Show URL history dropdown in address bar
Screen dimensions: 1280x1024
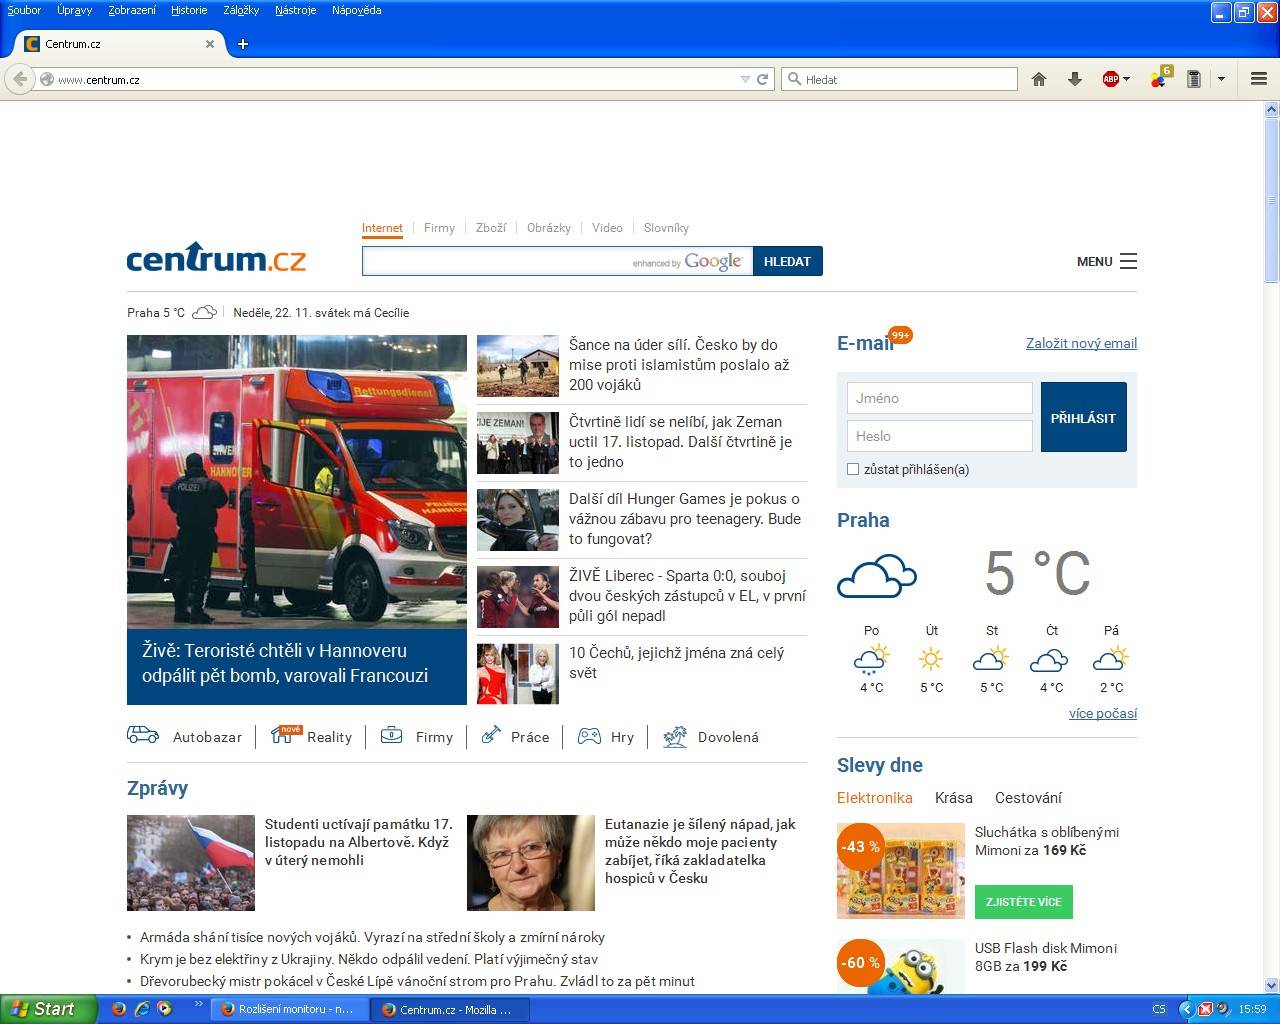745,79
